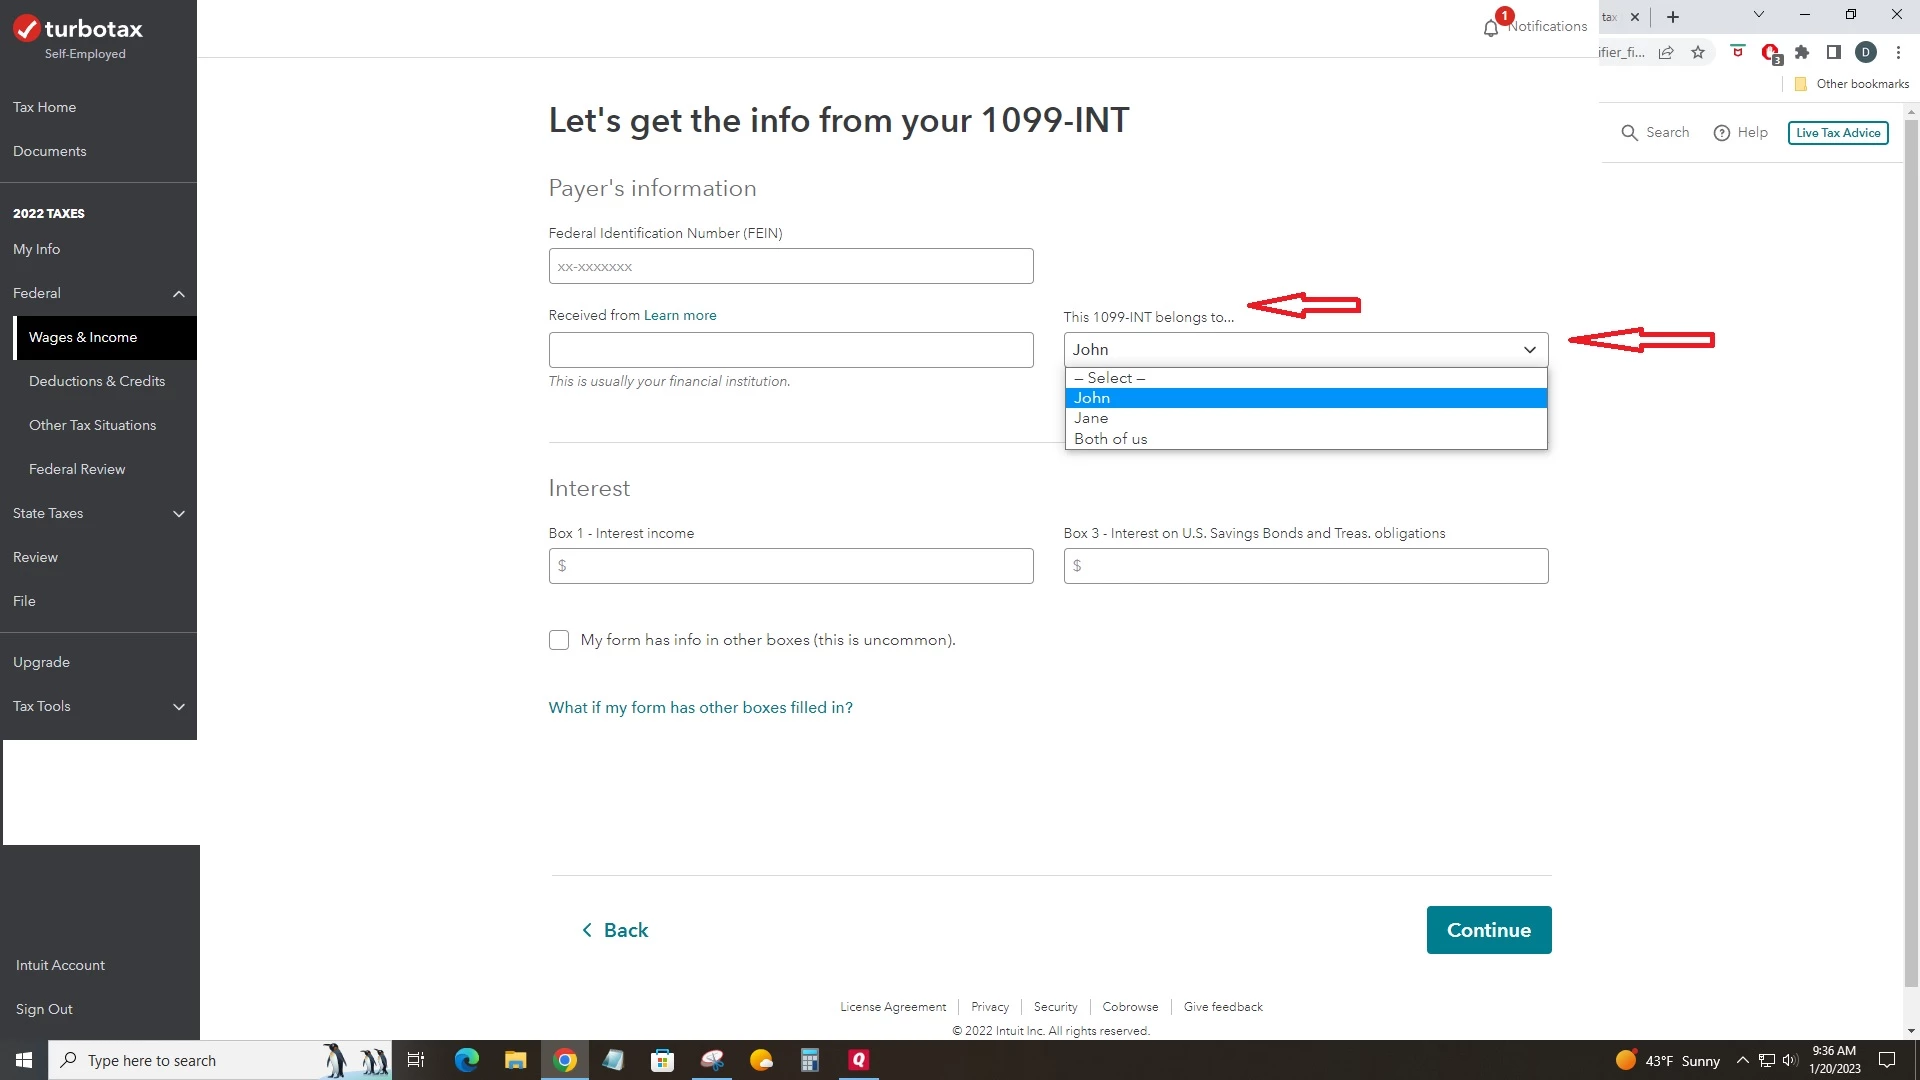Choose '– Select –' option in dropdown

1306,378
